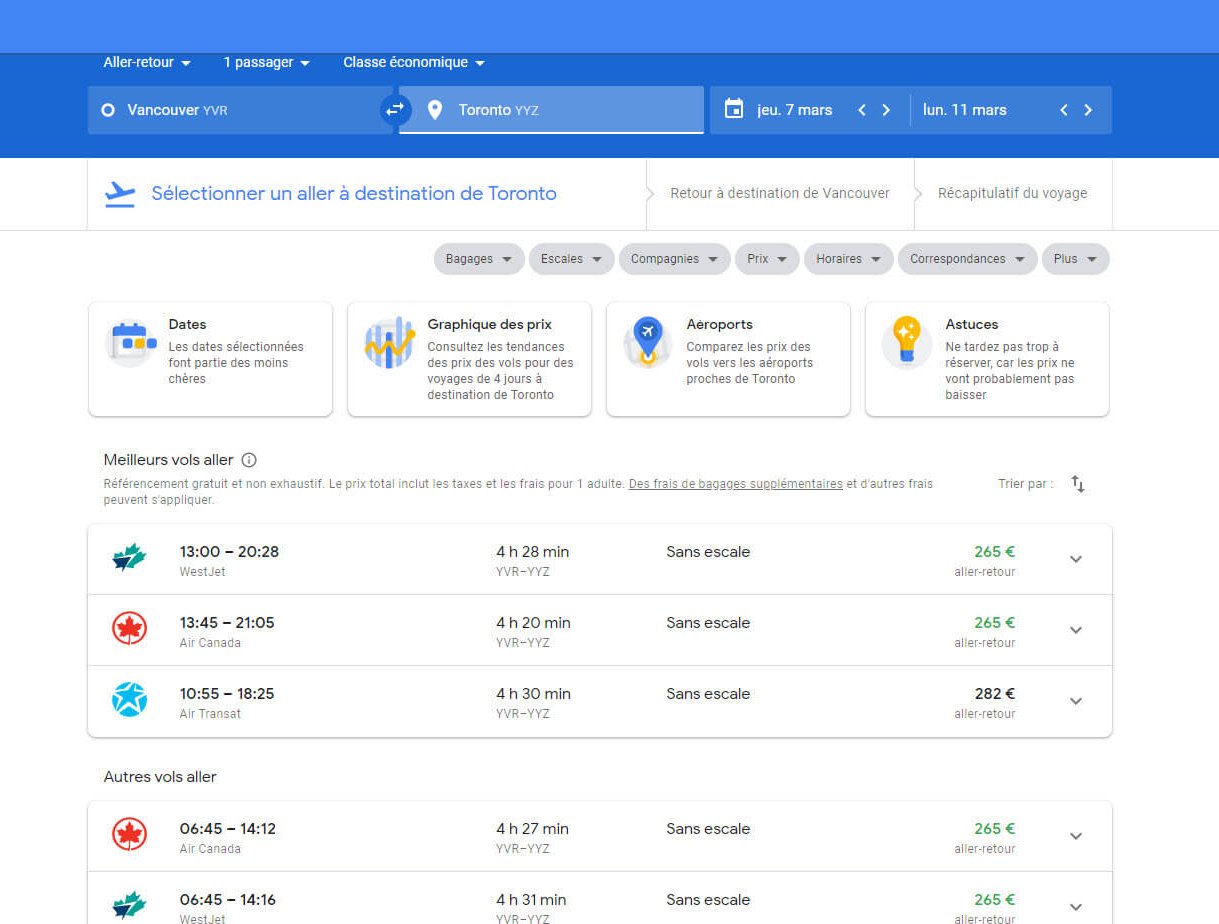The image size is (1219, 924).
Task: Click the Dates calendar card icon
Action: [x=131, y=342]
